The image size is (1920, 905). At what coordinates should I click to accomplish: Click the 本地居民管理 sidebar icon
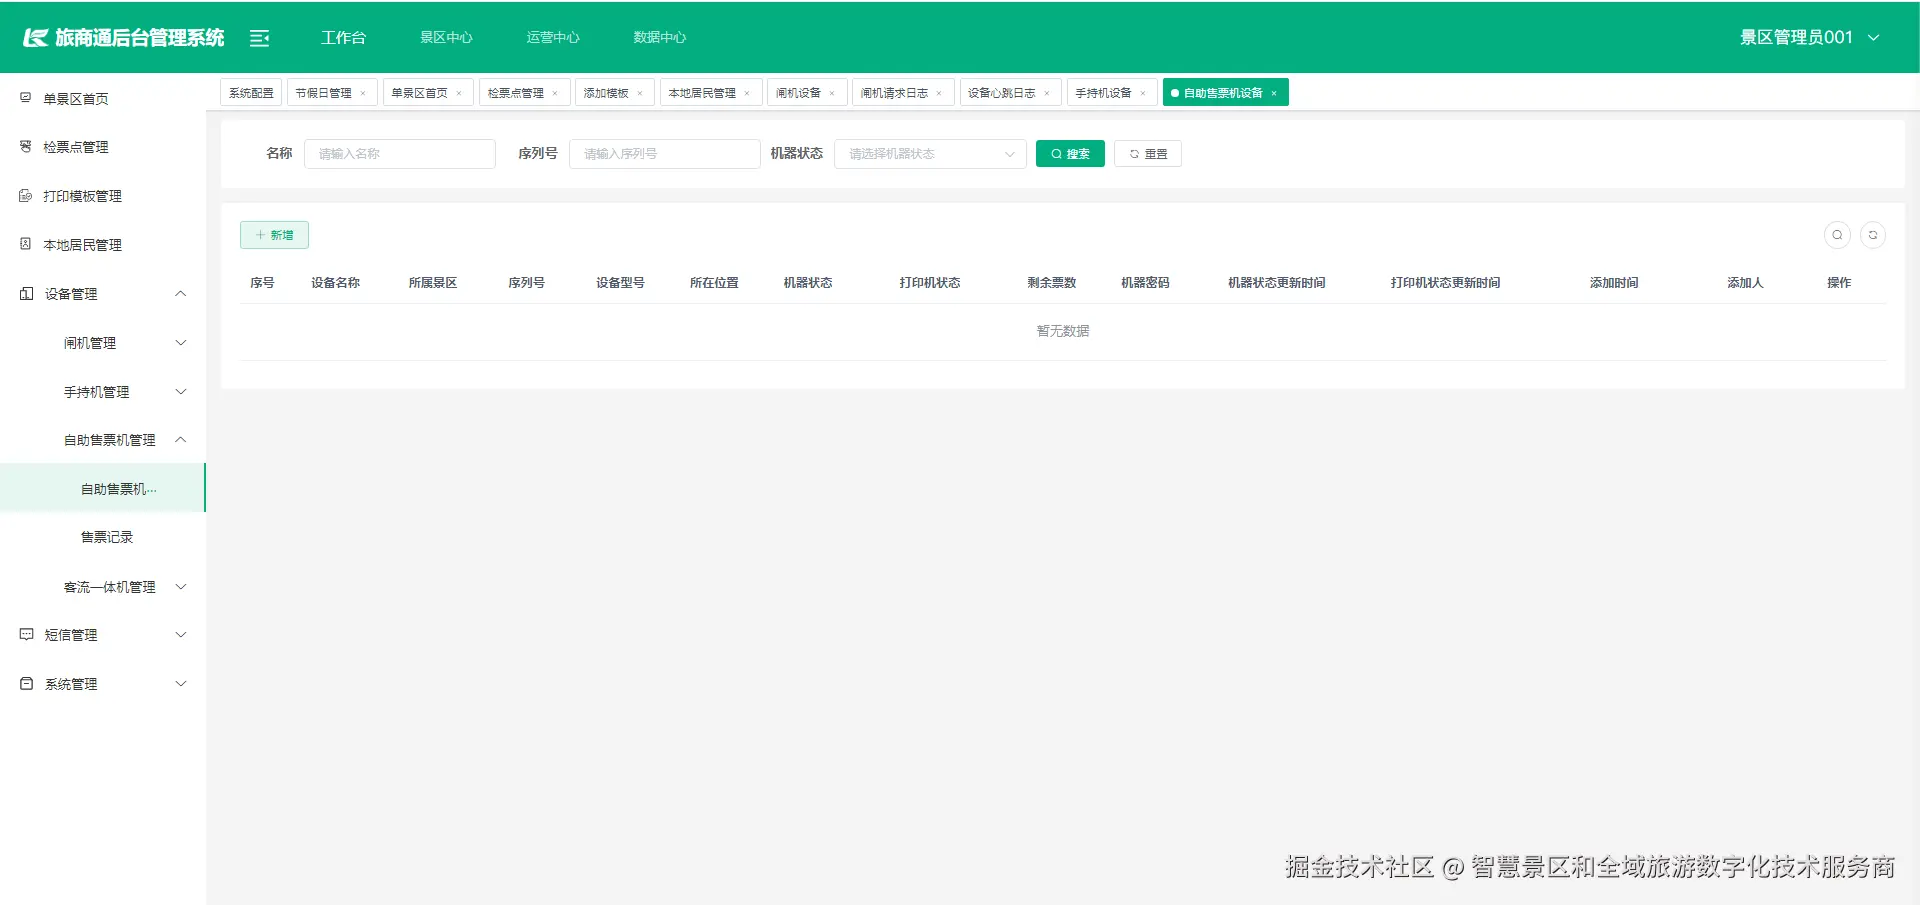(x=25, y=244)
